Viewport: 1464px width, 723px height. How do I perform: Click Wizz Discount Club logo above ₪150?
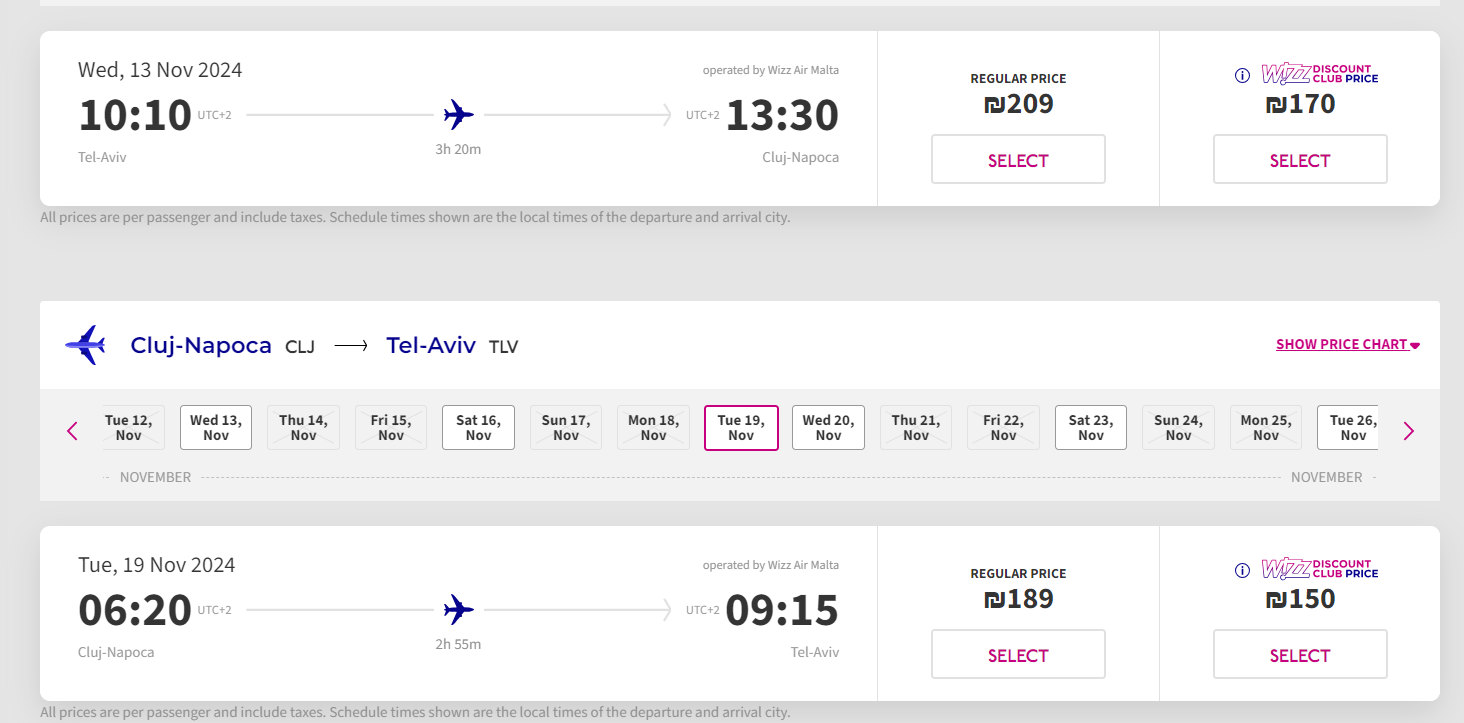pos(1319,569)
